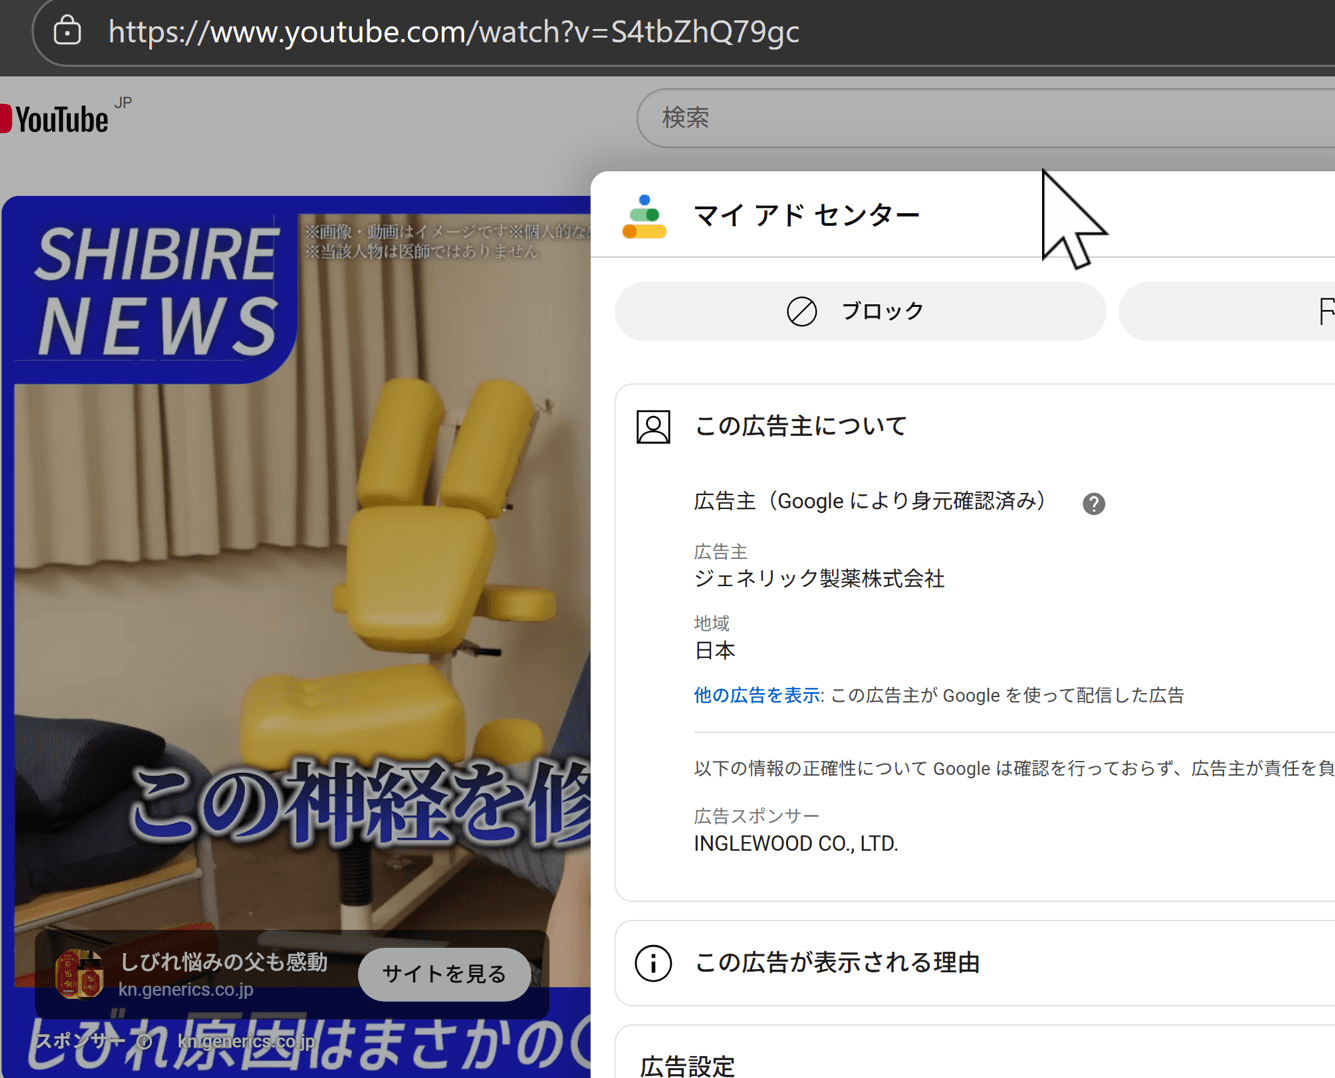Image resolution: width=1335 pixels, height=1078 pixels.
Task: Click the region value 日本
Action: (714, 651)
